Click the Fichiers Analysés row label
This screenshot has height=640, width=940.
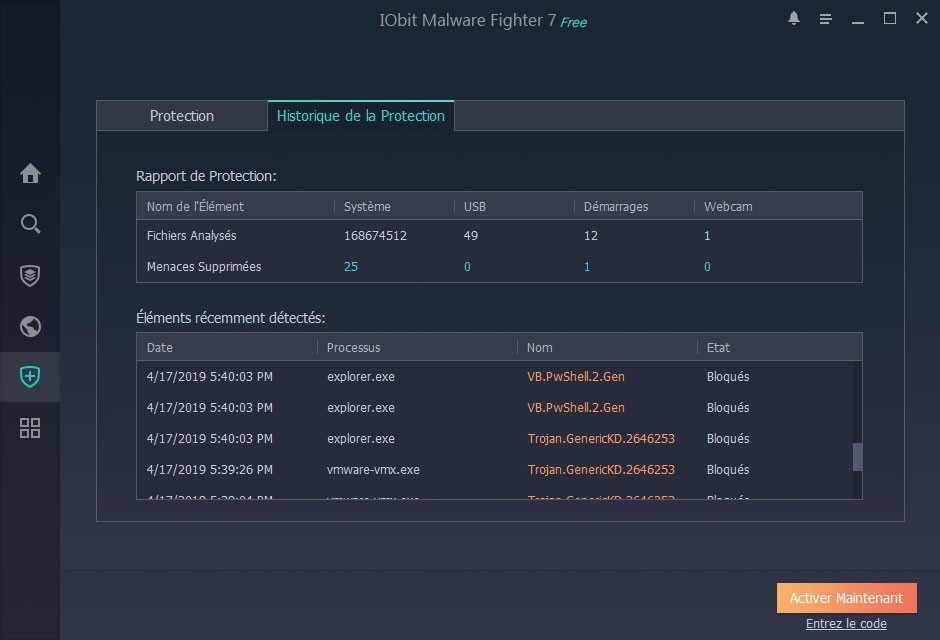(191, 236)
